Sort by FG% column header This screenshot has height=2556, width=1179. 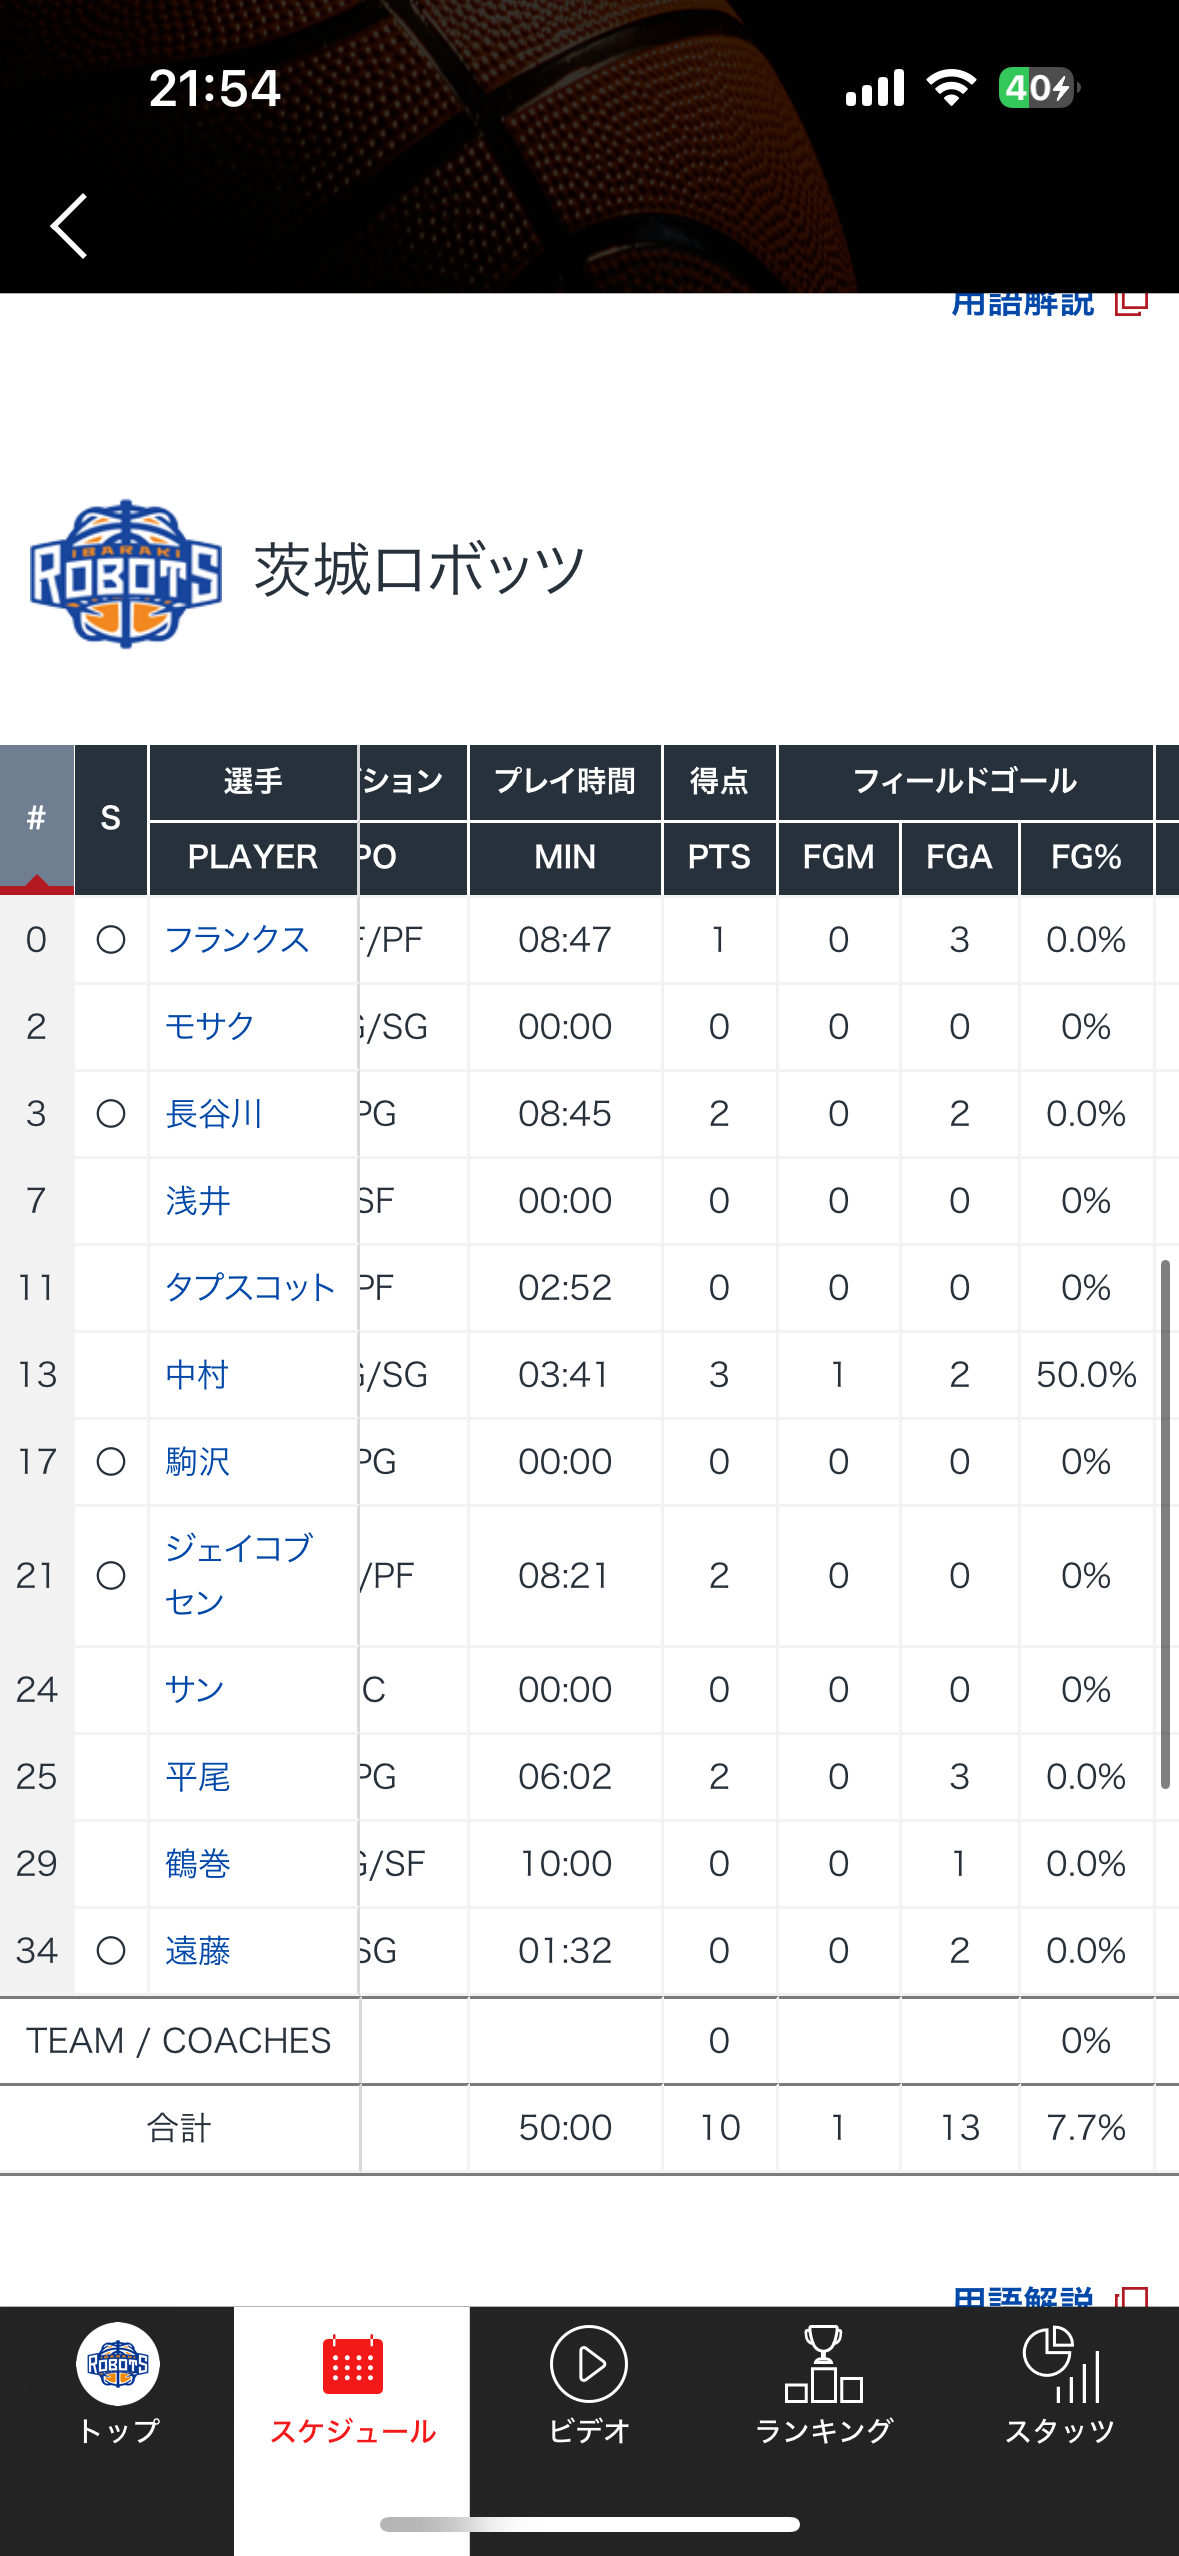coord(1086,857)
